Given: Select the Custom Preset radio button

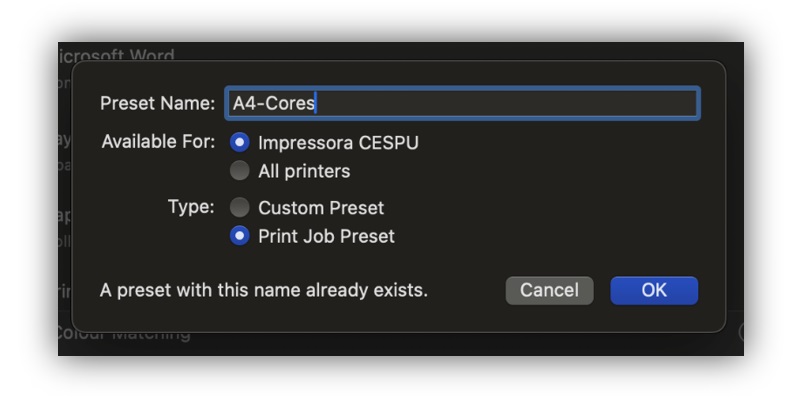Looking at the screenshot, I should coord(240,208).
